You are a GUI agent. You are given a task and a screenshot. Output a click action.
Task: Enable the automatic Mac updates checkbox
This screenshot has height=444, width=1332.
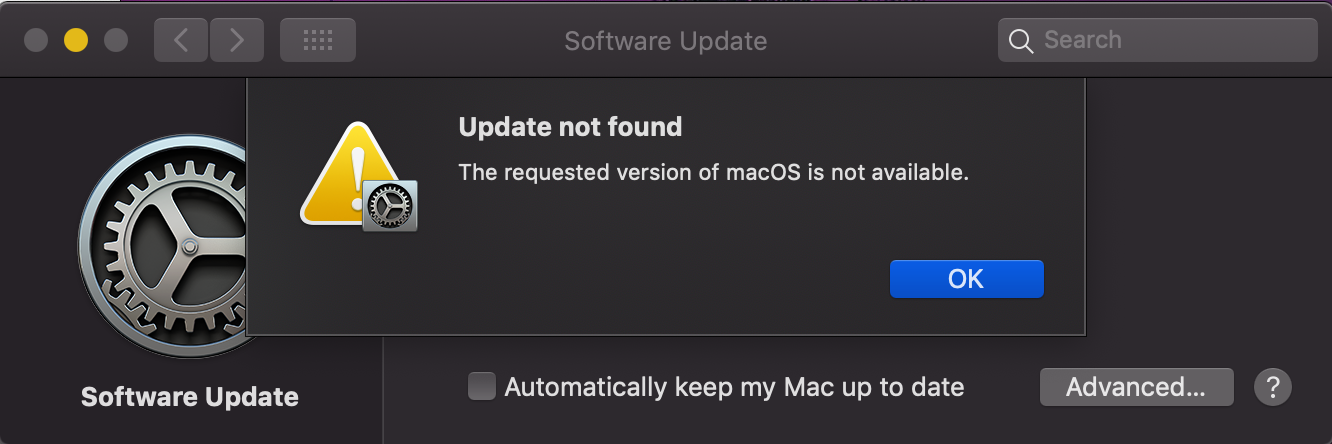[x=482, y=387]
